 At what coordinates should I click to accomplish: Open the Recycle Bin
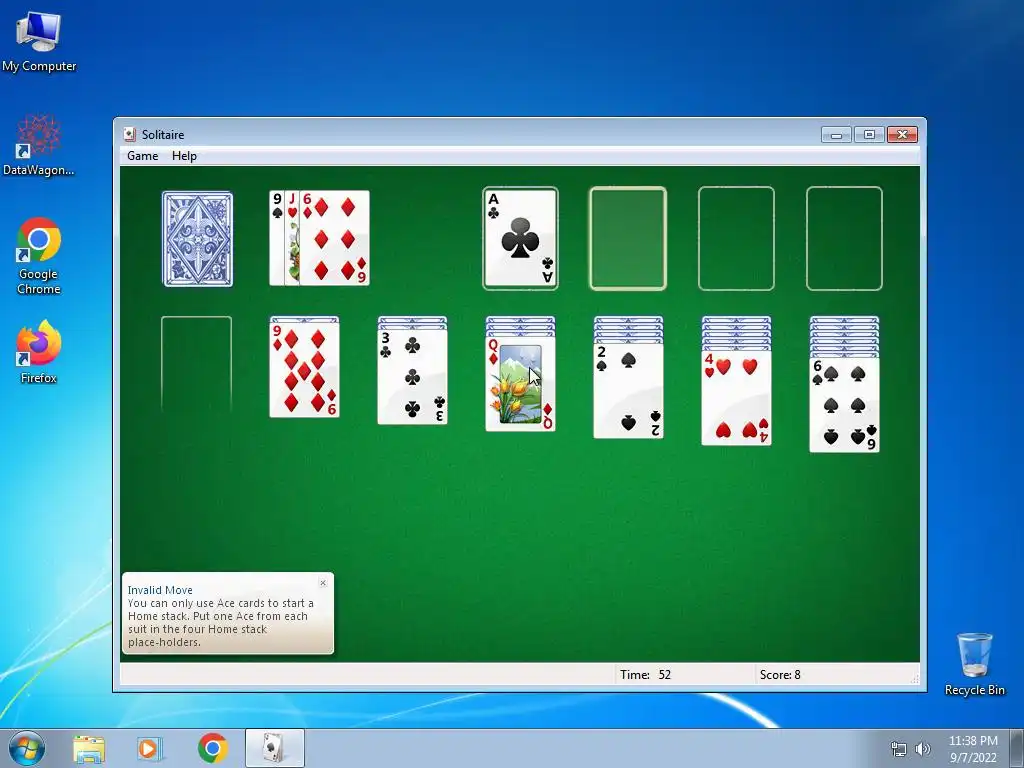point(975,664)
